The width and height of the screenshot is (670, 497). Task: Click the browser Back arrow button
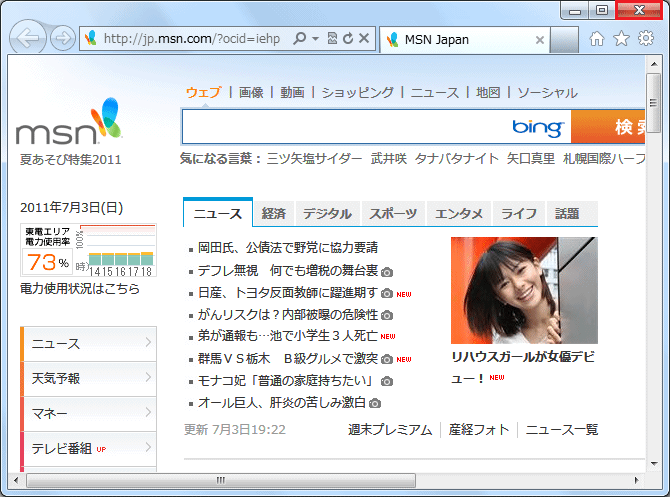(29, 39)
